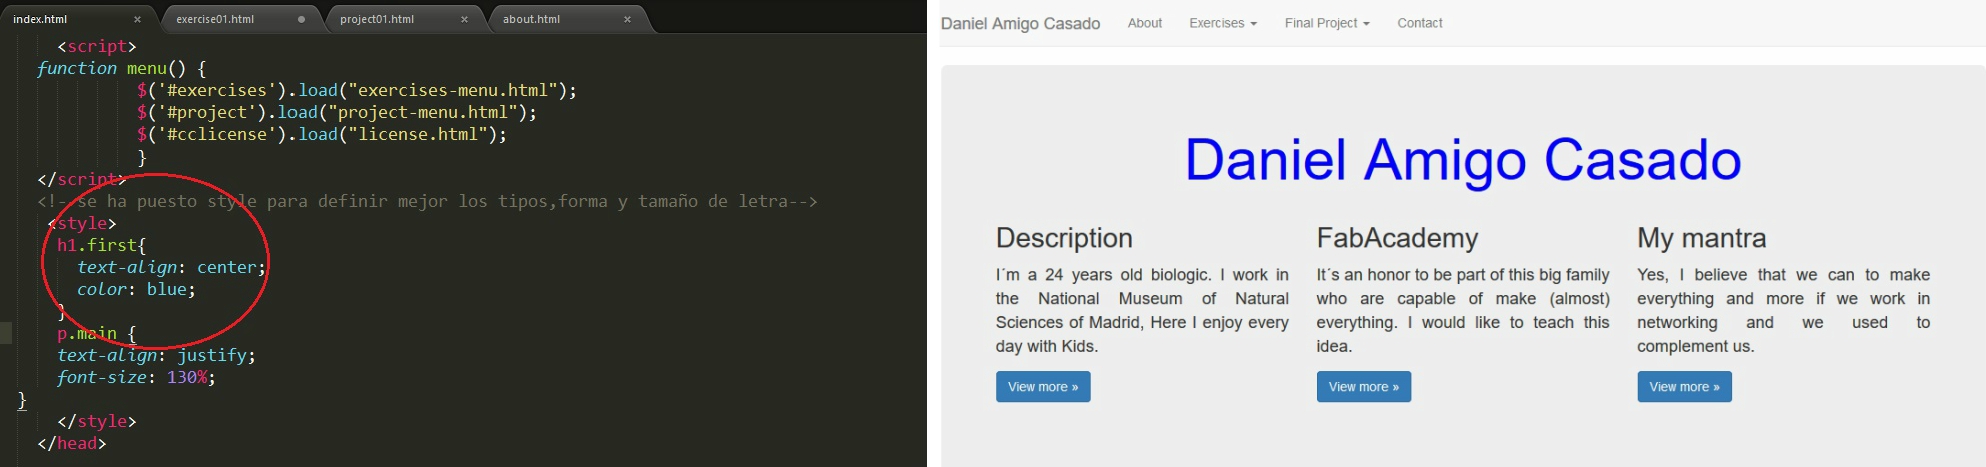Click the 'h1.first{' selector line
This screenshot has width=1986, height=467.
pos(101,245)
